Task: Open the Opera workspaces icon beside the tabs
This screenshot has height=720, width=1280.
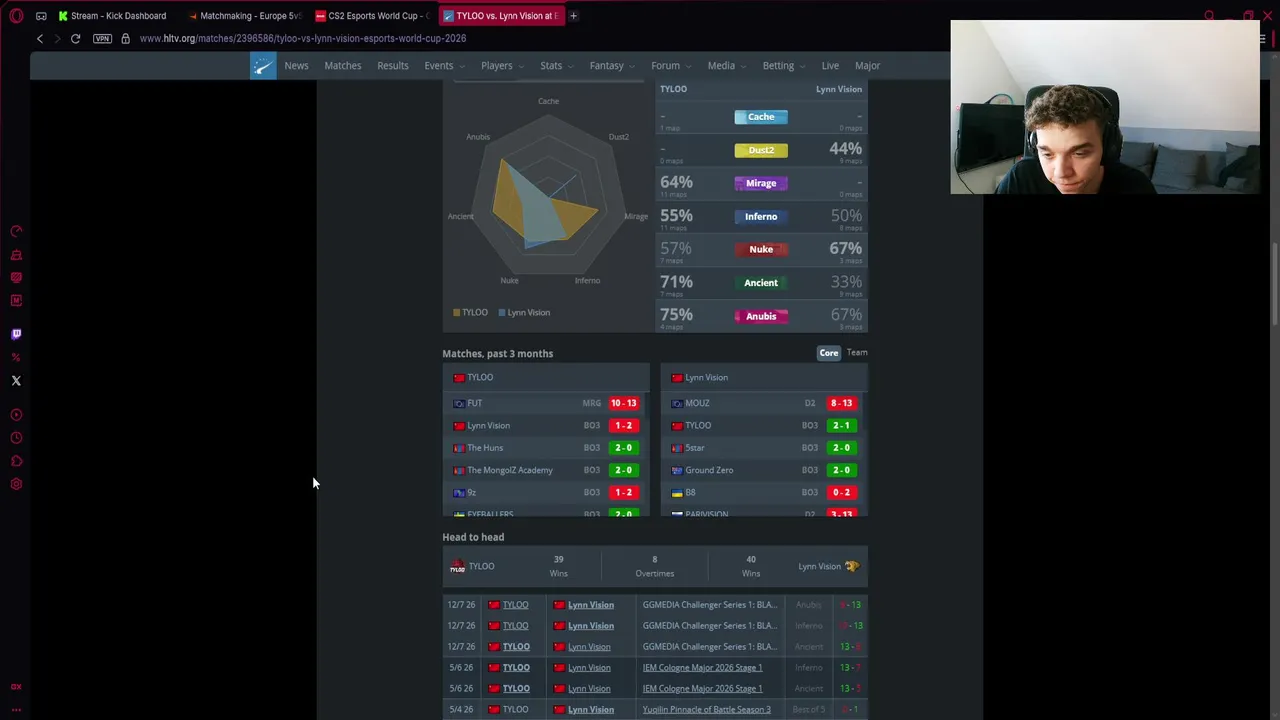Action: (41, 16)
